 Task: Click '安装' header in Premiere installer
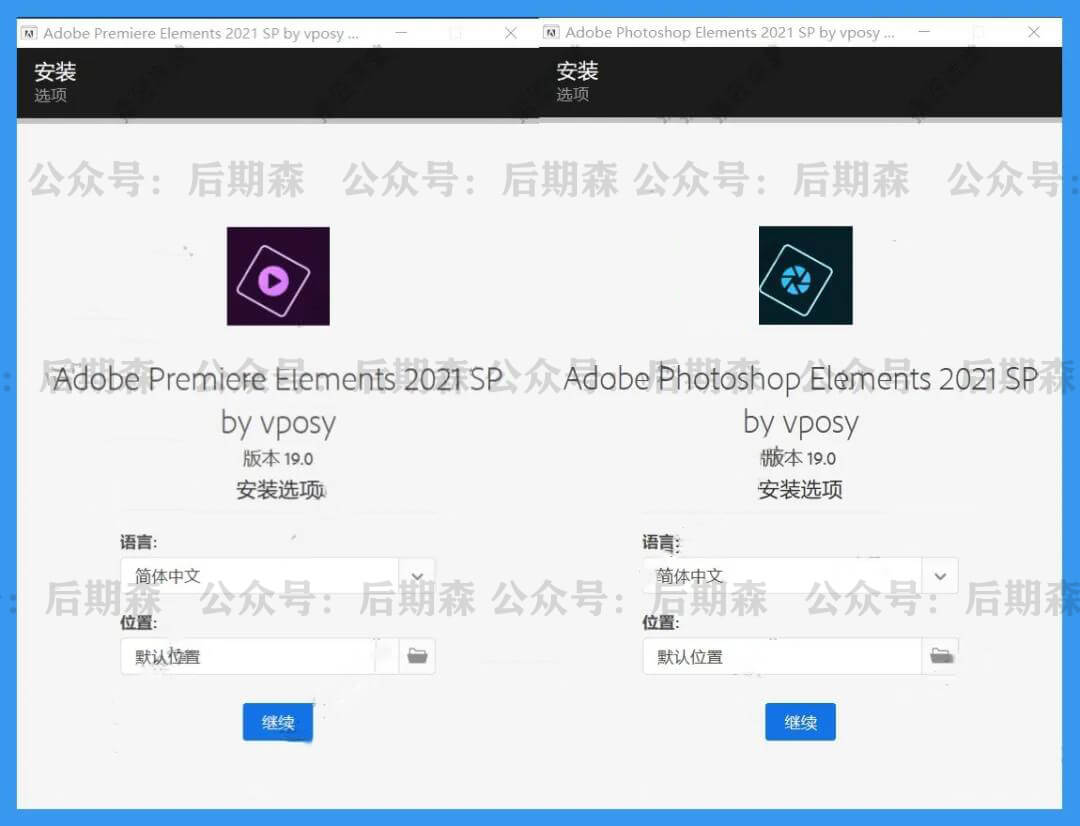(x=55, y=71)
